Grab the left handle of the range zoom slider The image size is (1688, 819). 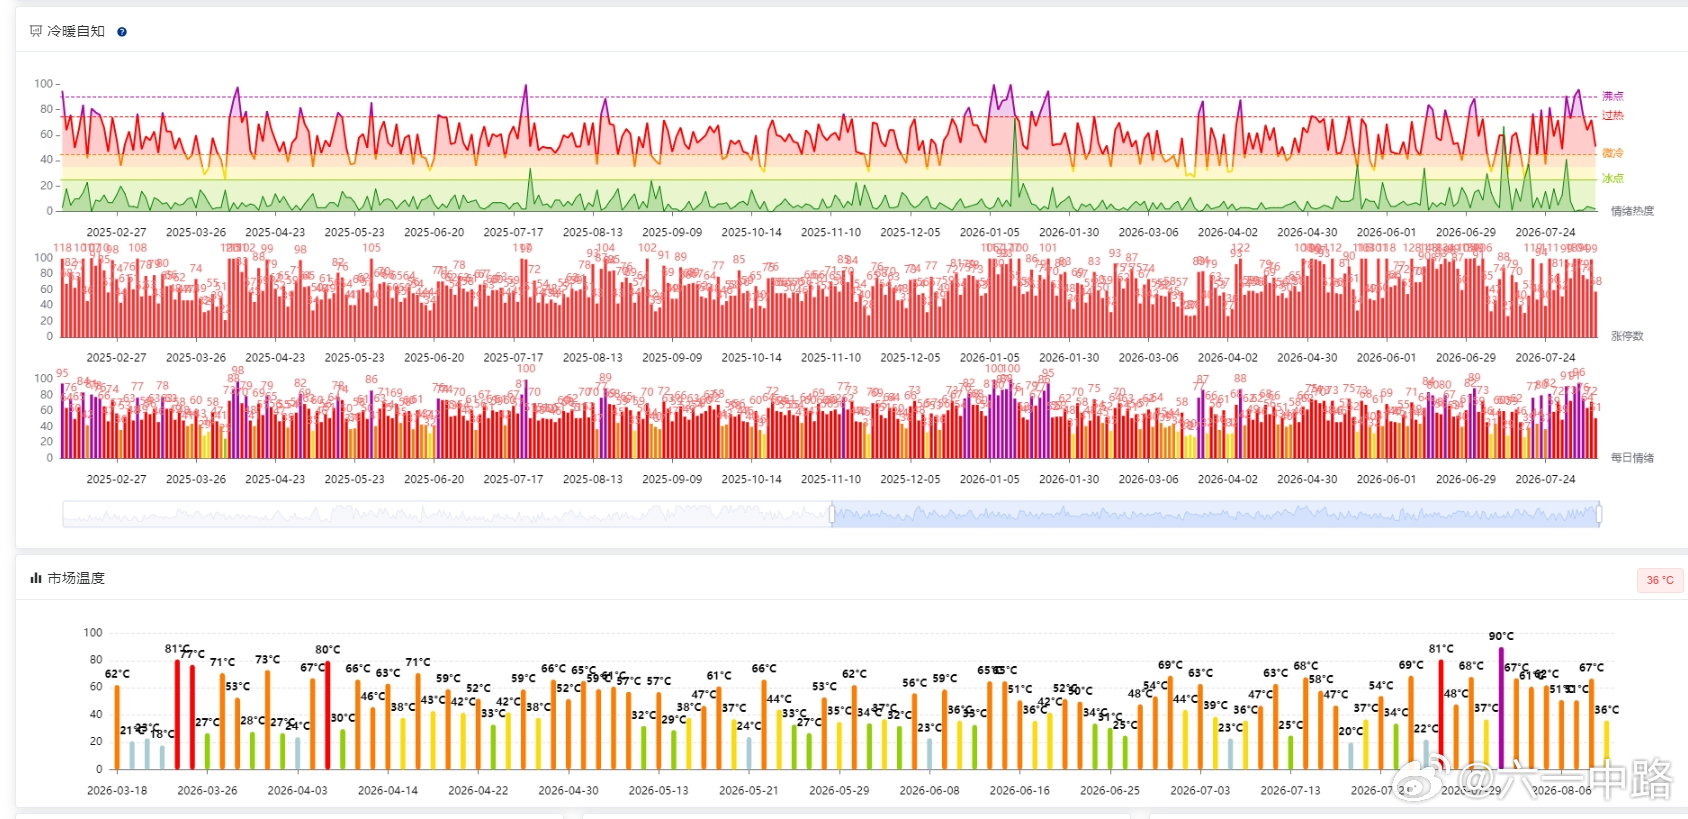(x=832, y=514)
